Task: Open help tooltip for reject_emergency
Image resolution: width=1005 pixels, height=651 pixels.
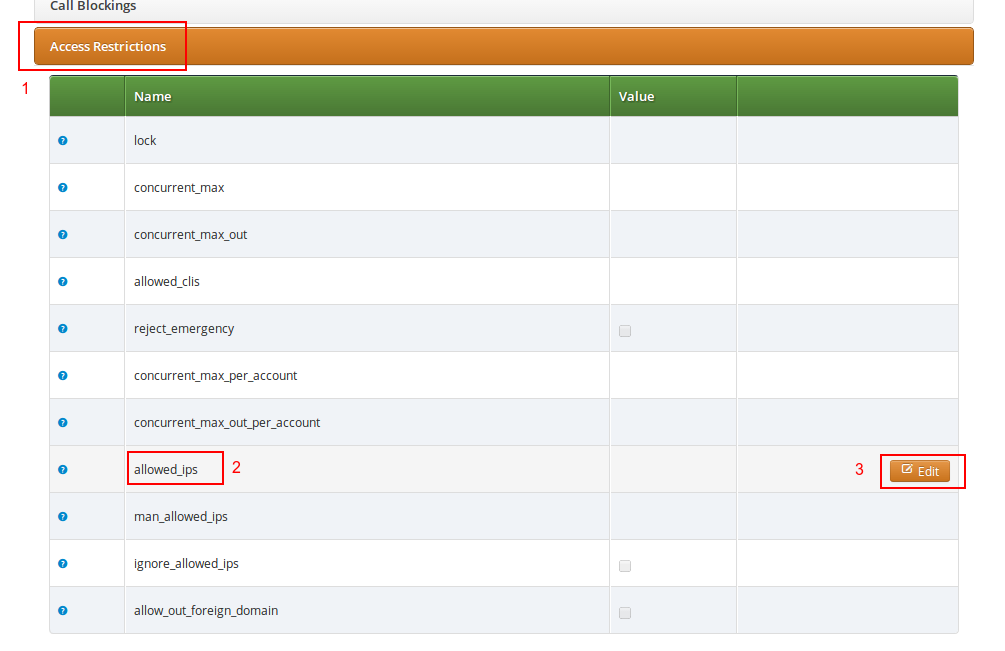Action: click(x=62, y=328)
